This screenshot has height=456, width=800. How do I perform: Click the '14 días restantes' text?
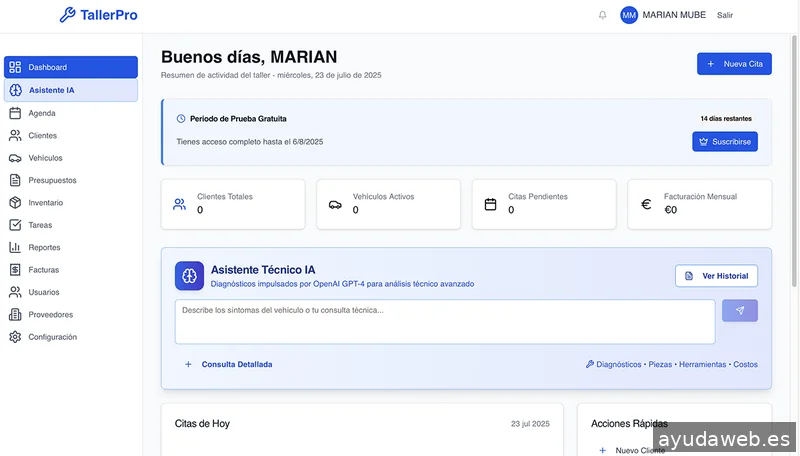(726, 118)
